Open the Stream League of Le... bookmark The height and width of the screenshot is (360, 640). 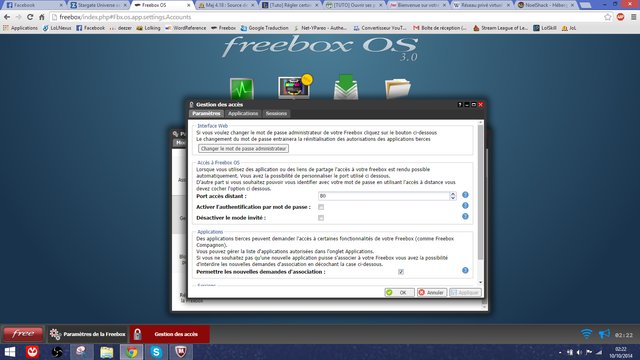tap(500, 28)
